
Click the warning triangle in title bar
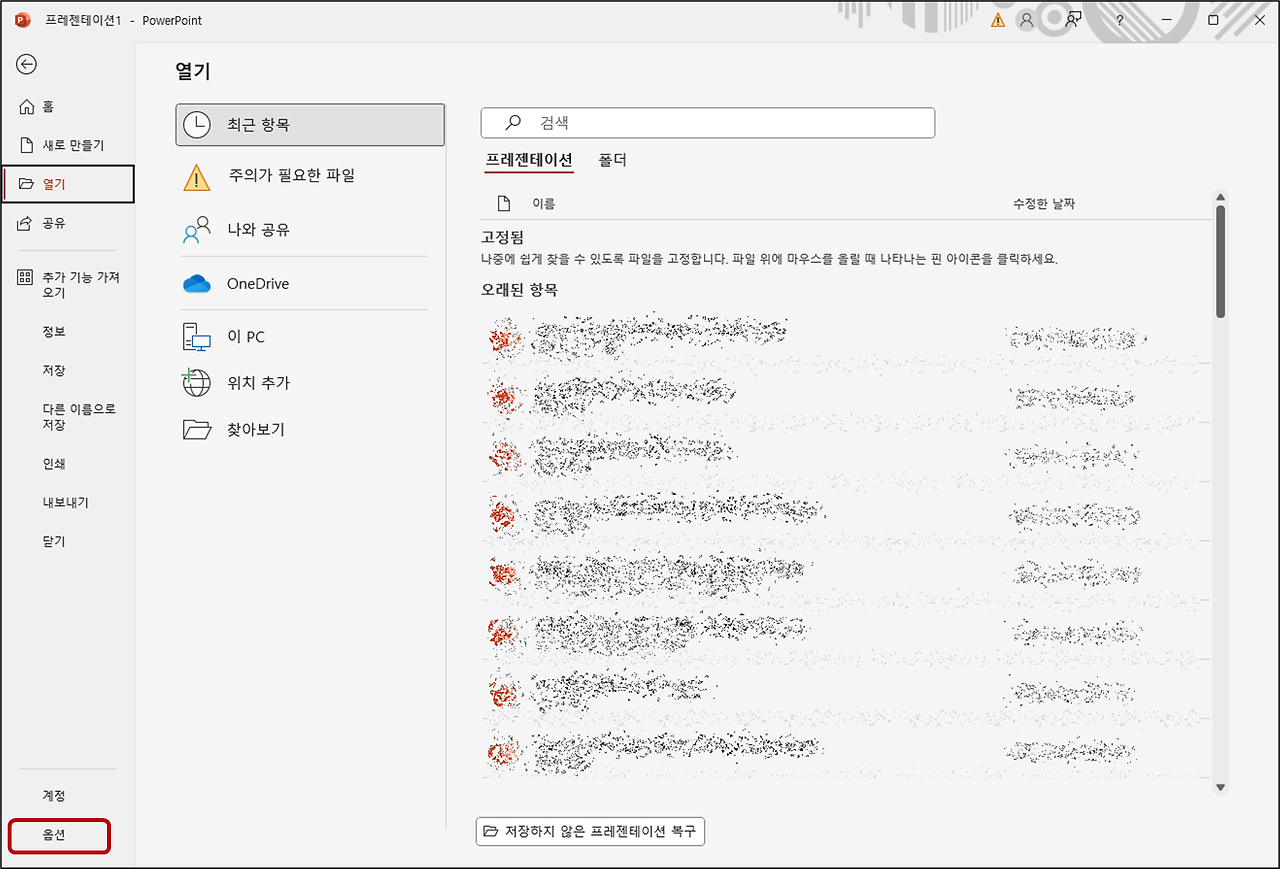tap(998, 20)
